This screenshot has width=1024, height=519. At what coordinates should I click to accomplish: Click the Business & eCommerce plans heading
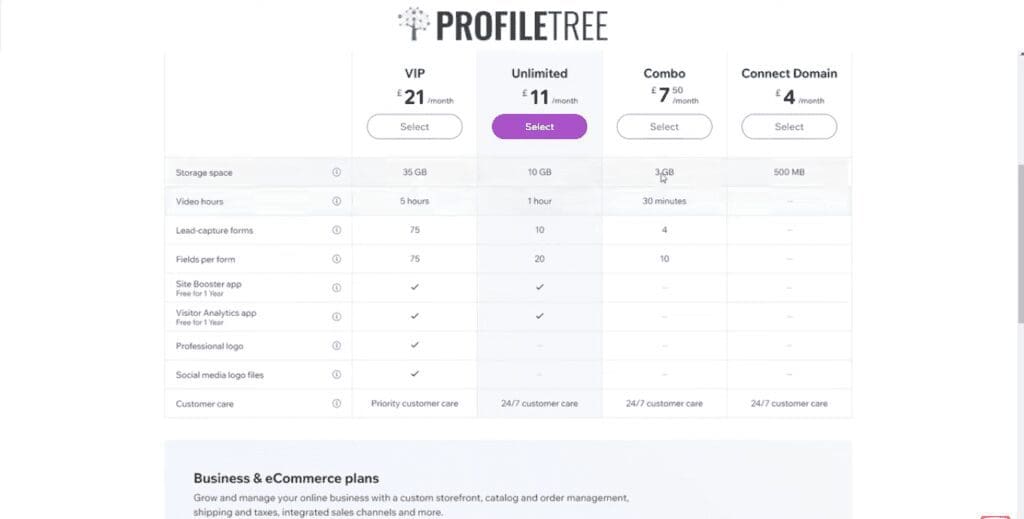[286, 478]
